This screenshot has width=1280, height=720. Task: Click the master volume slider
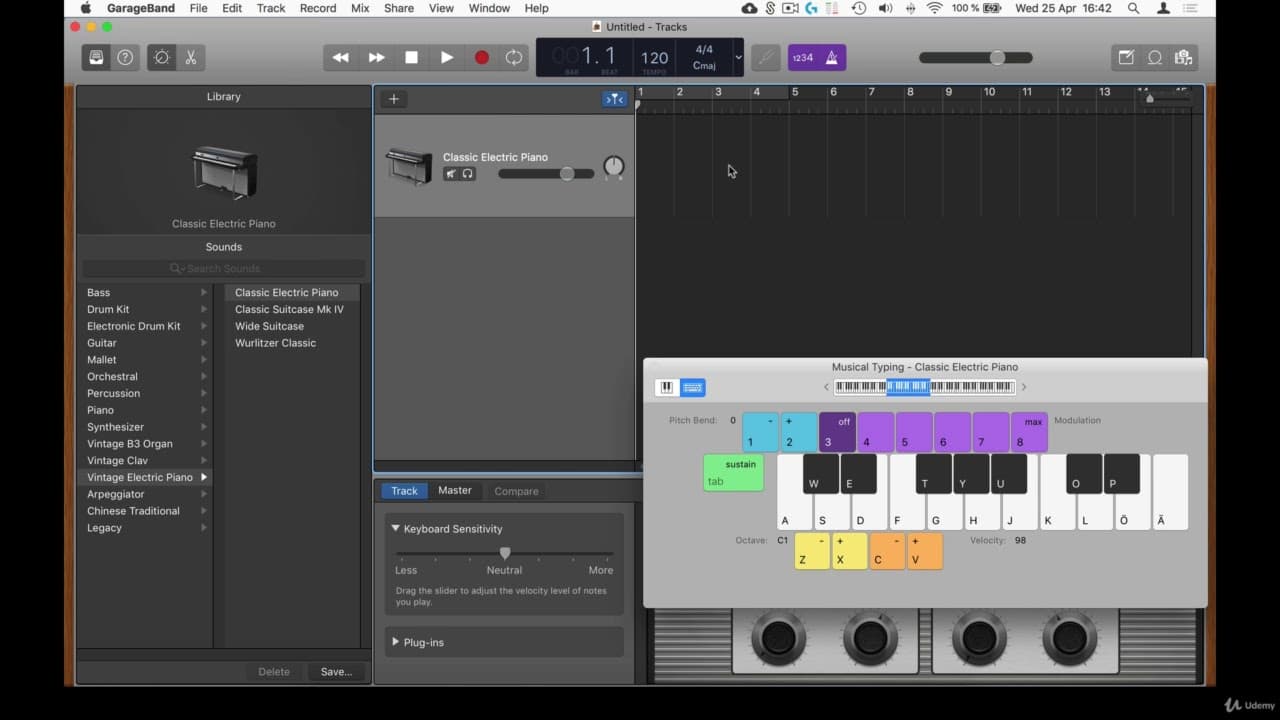(976, 58)
